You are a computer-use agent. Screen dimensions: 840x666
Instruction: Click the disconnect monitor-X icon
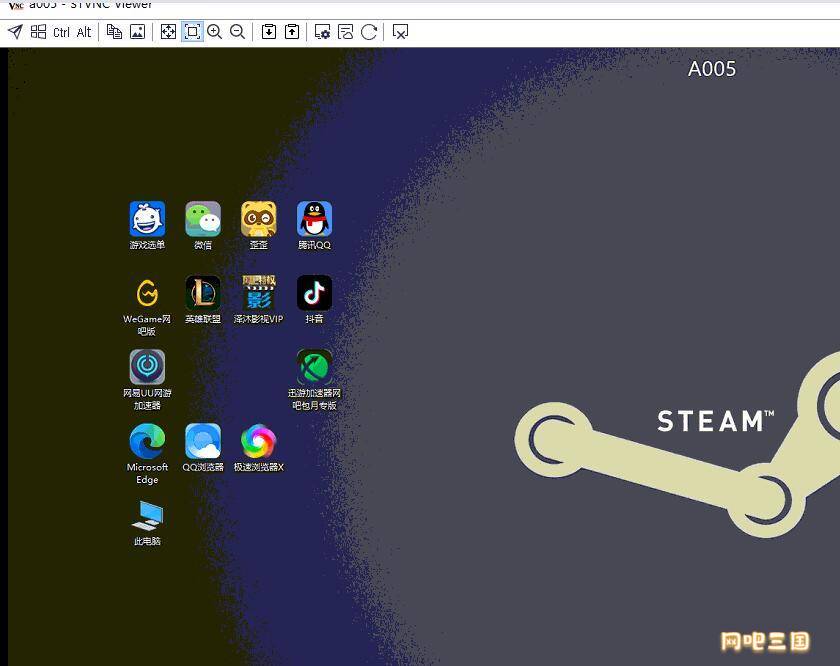[x=400, y=32]
